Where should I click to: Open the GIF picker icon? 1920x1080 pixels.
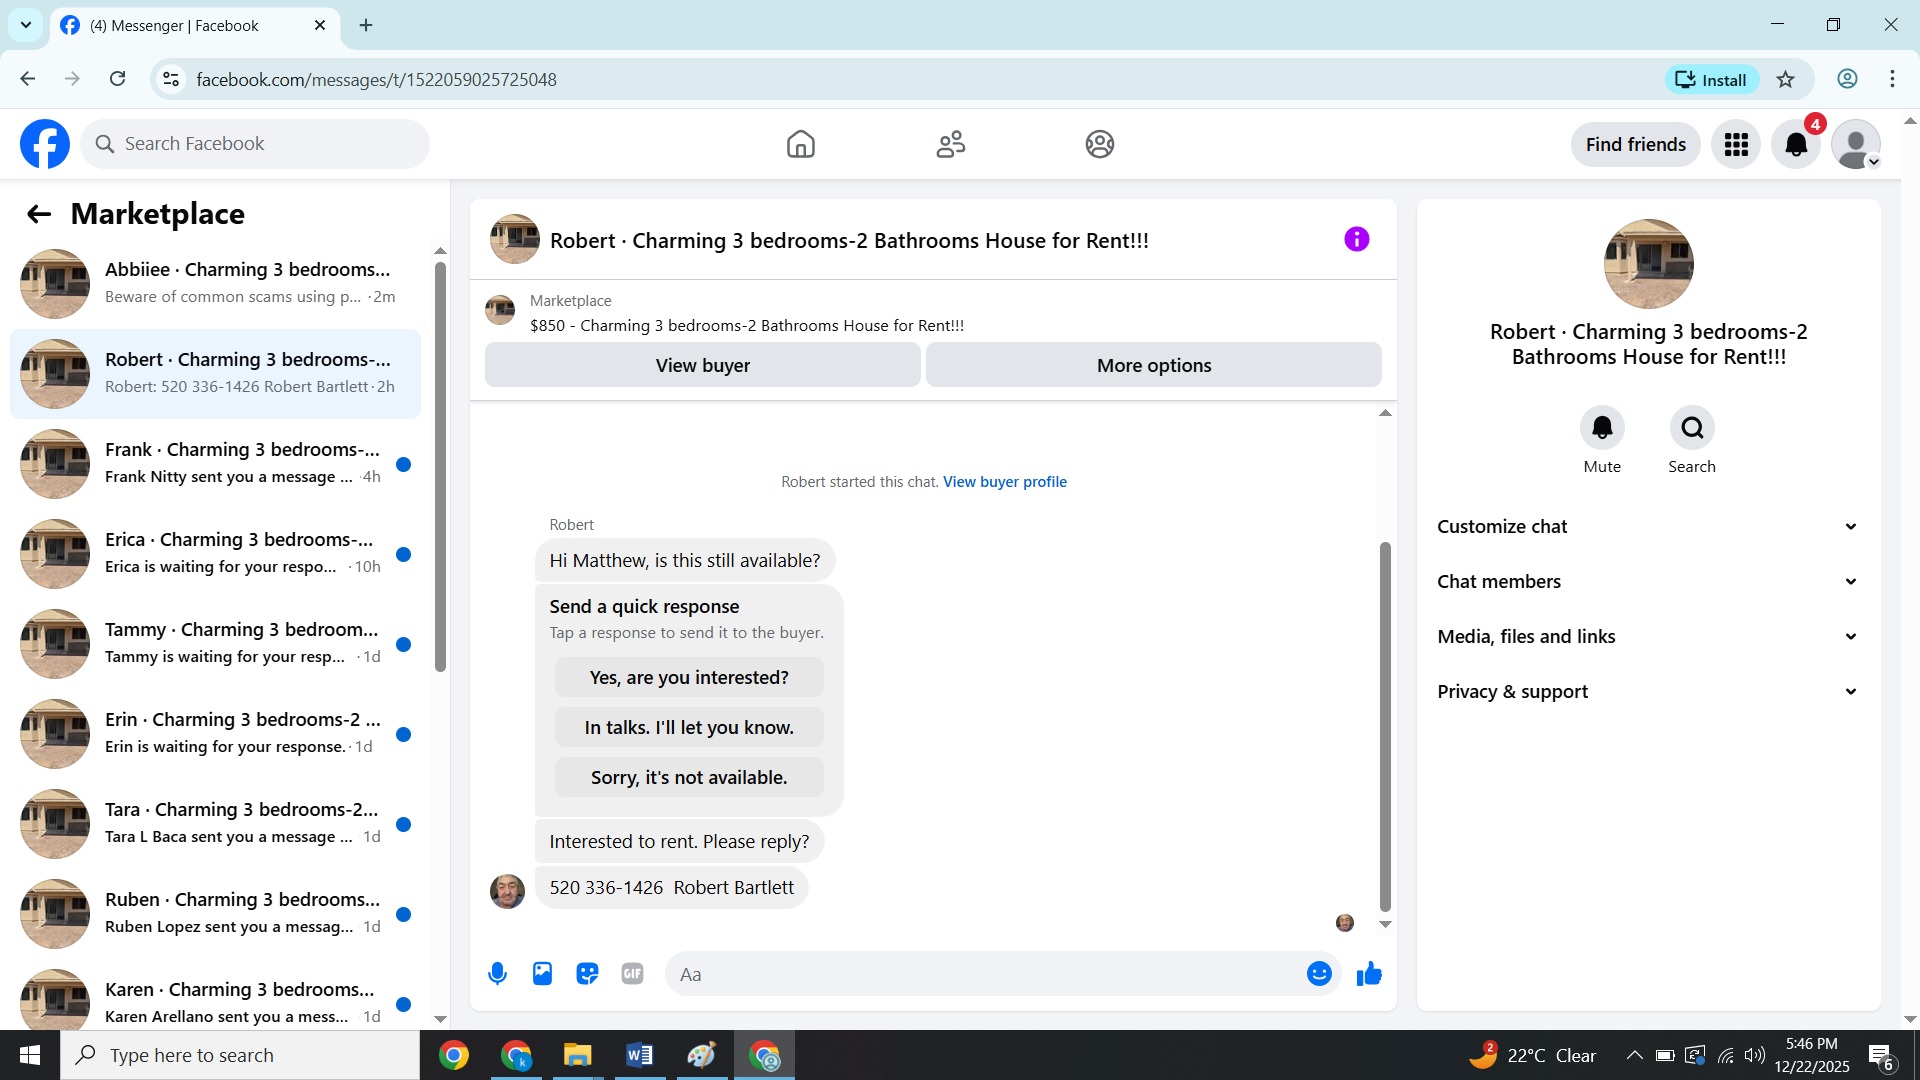coord(632,973)
